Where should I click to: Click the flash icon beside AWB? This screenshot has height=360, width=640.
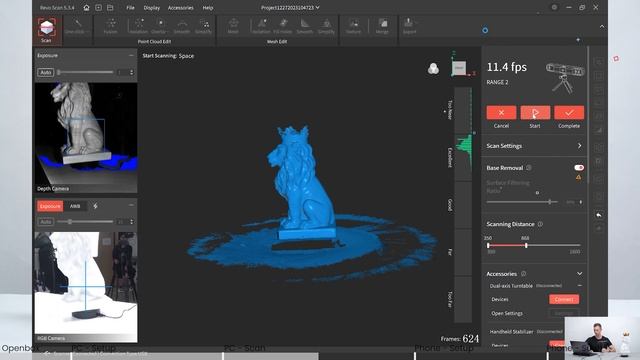96,206
